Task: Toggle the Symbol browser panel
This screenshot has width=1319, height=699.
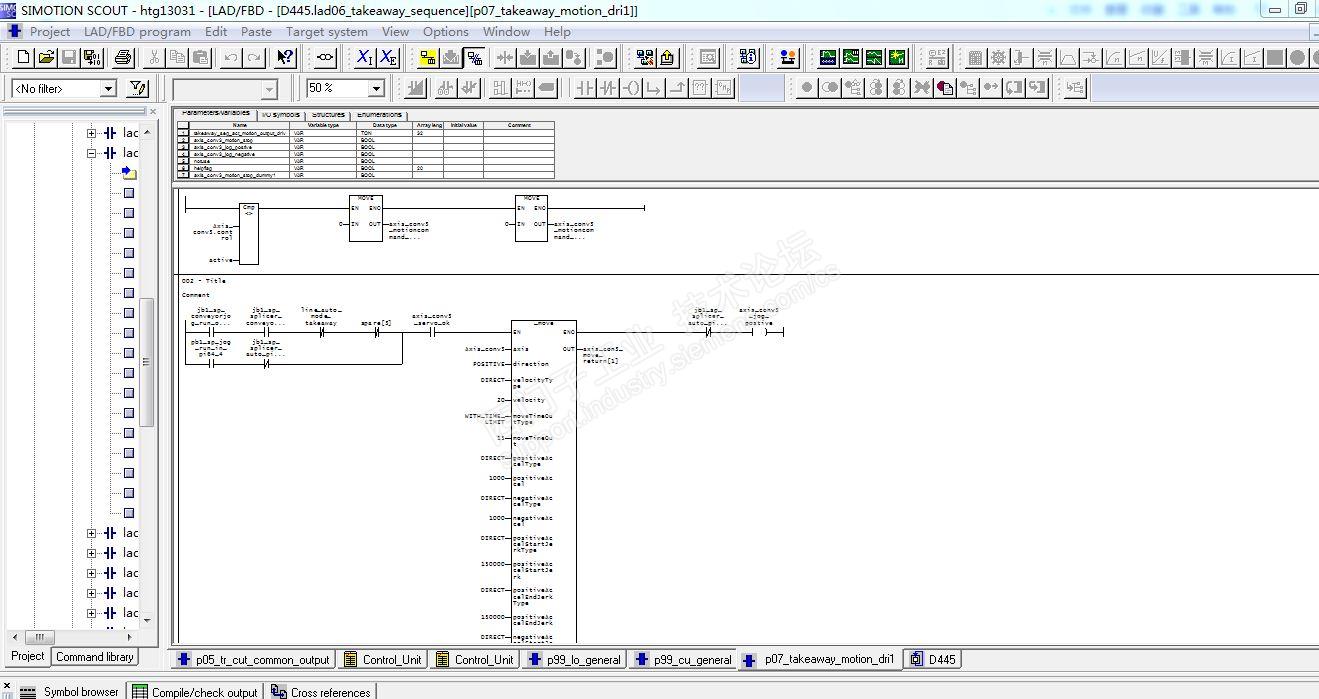Action: coord(70,691)
